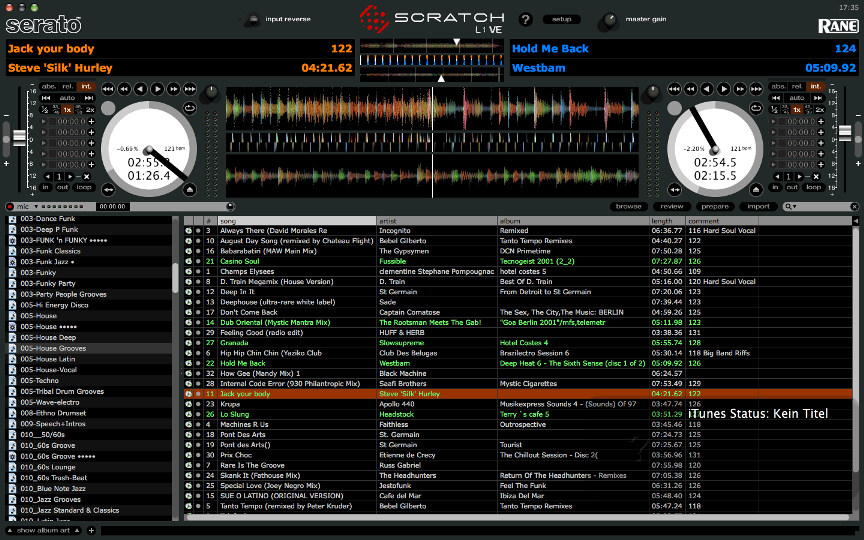This screenshot has height=540, width=864.
Task: Open the browse panel tab
Action: (x=629, y=207)
